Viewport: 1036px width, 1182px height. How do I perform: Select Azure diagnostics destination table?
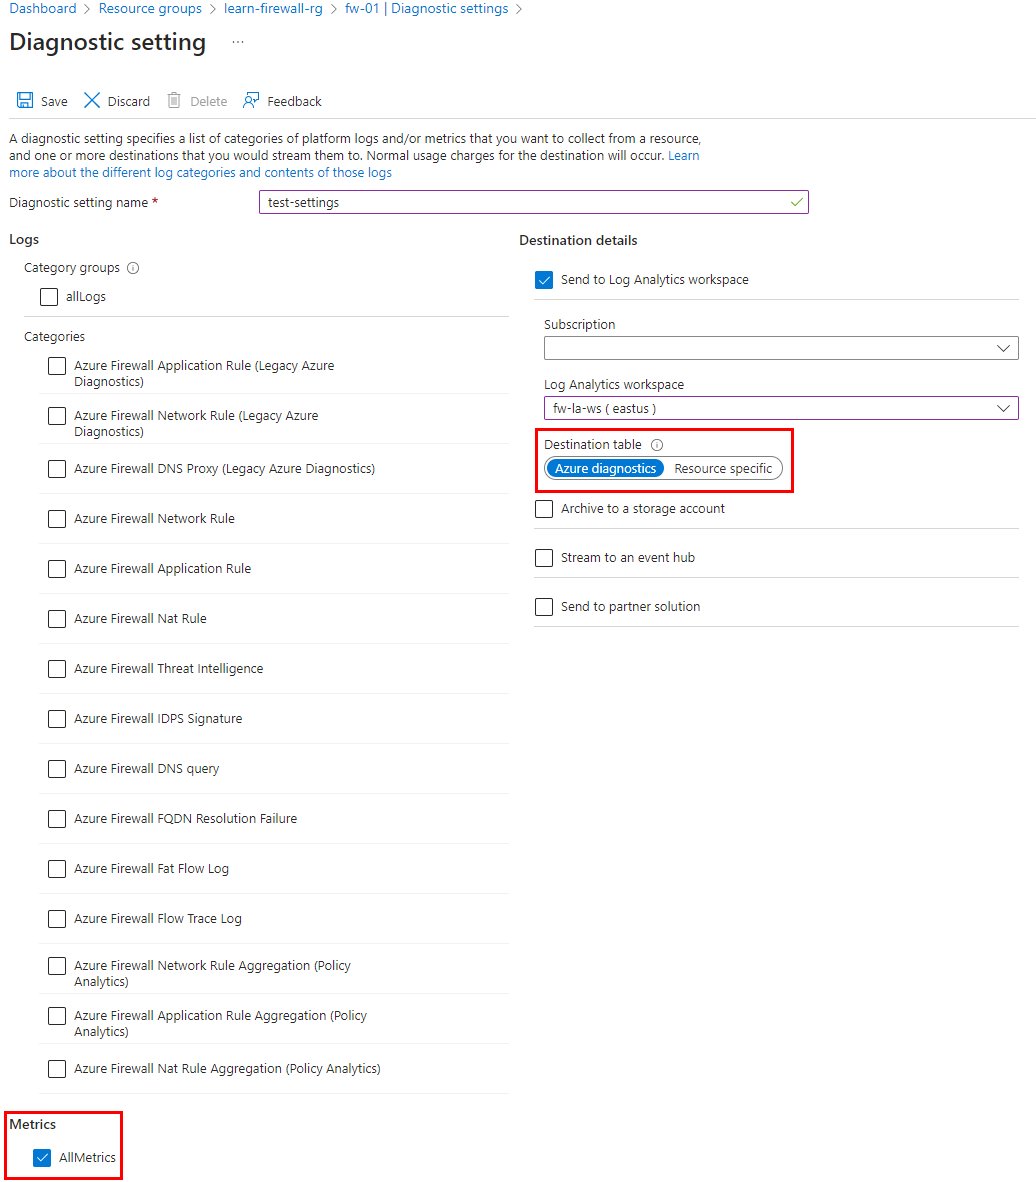[x=604, y=467]
